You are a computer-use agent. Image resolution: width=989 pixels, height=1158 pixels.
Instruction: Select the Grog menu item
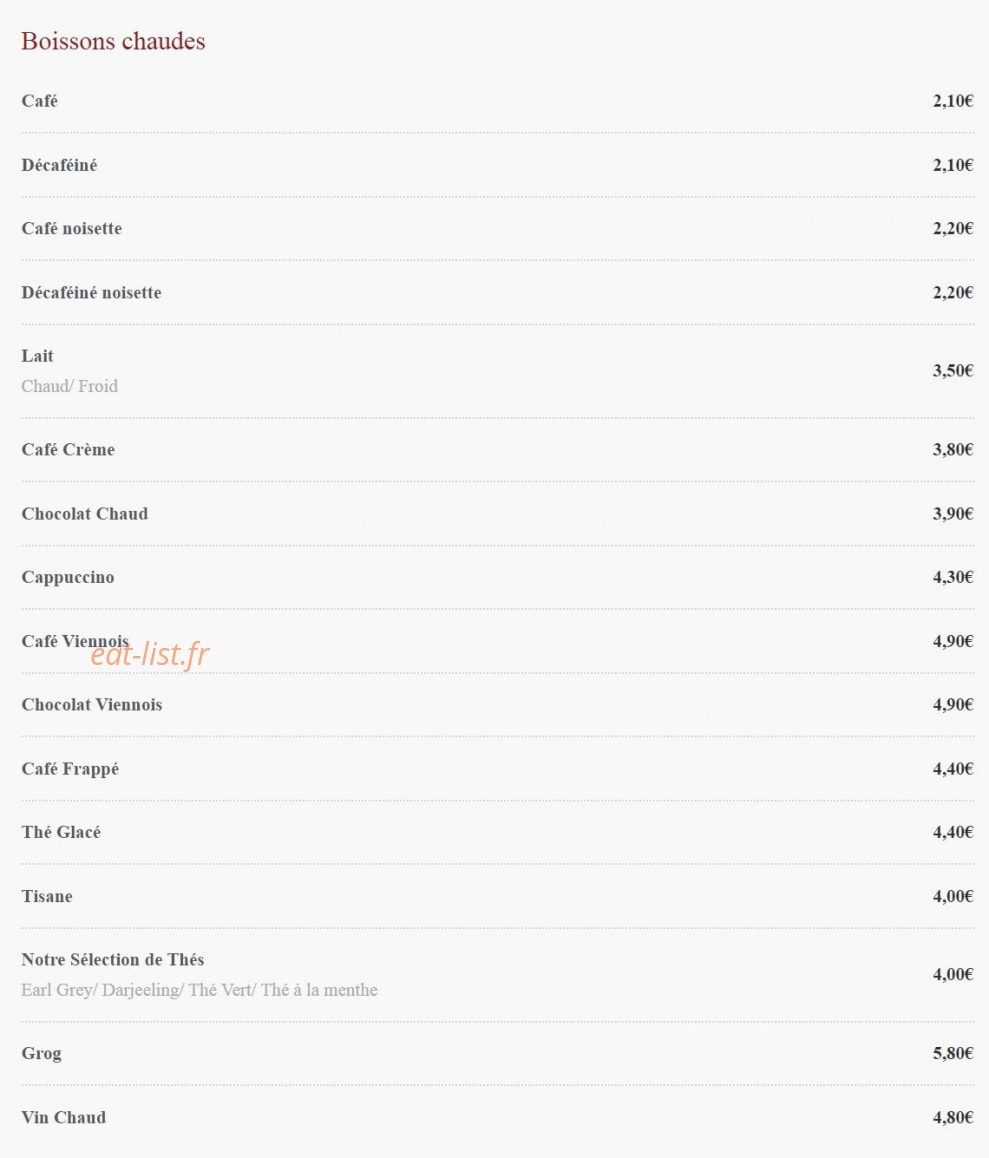(x=41, y=1053)
